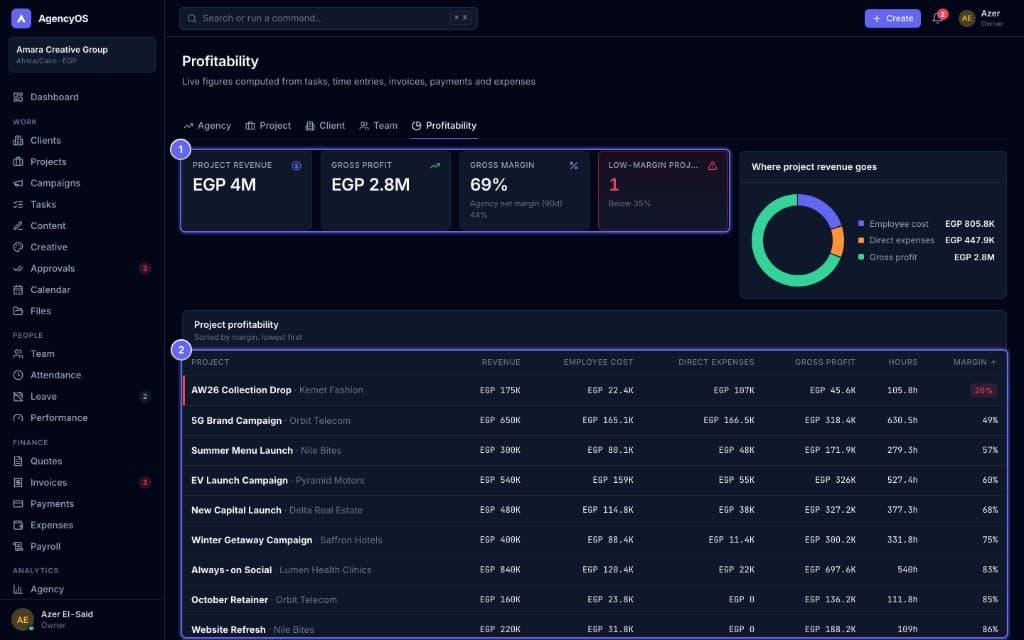1024x640 pixels.
Task: Sort table by the Margin column
Action: coord(974,362)
